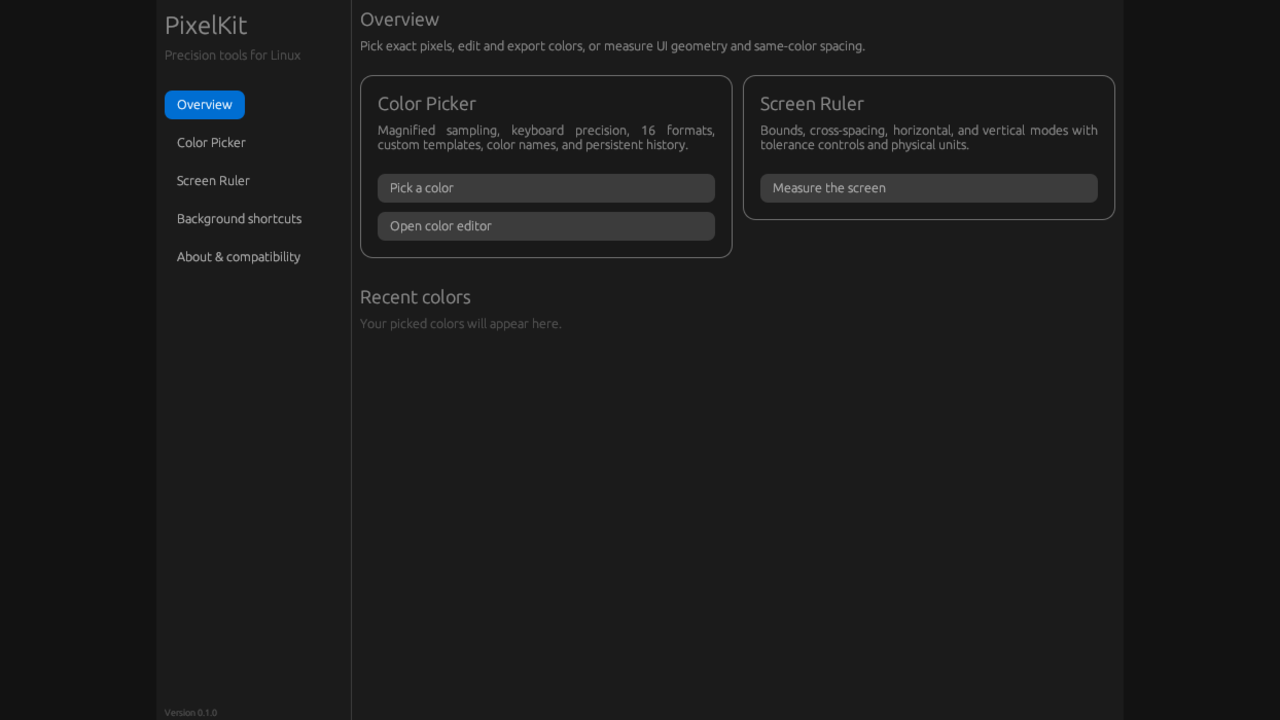The width and height of the screenshot is (1280, 720).
Task: Click the Color Picker card title
Action: tap(427, 104)
